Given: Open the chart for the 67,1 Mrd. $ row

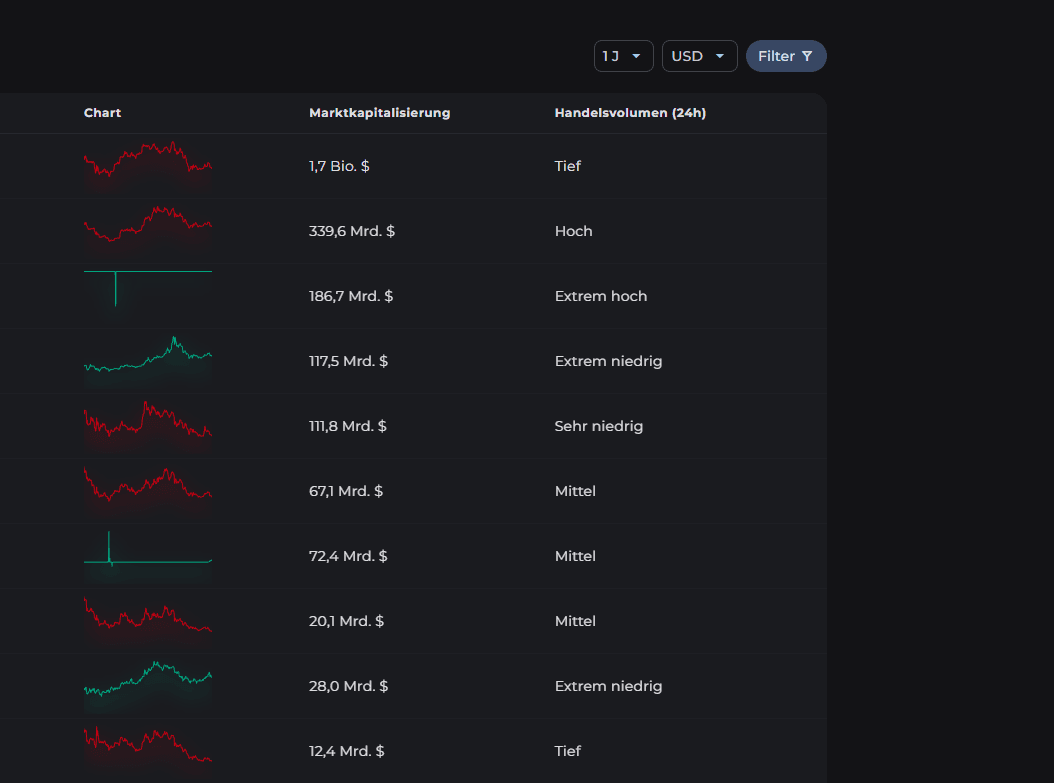Looking at the screenshot, I should (148, 486).
